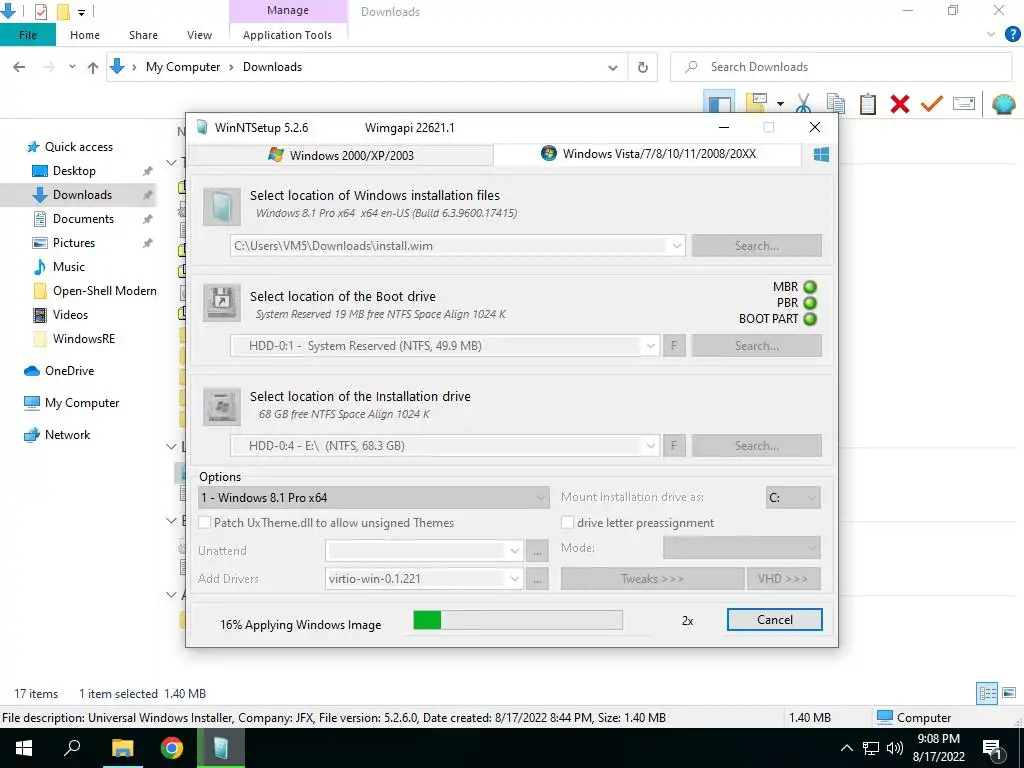The width and height of the screenshot is (1024, 768).
Task: Open the Mode dropdown
Action: tap(742, 548)
